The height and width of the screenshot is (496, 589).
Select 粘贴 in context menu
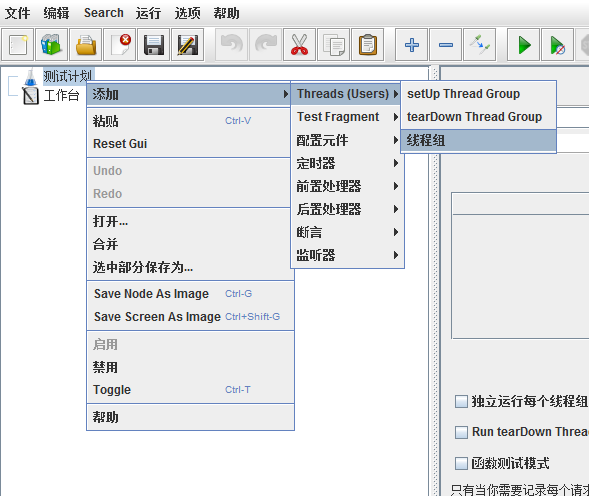coord(190,121)
